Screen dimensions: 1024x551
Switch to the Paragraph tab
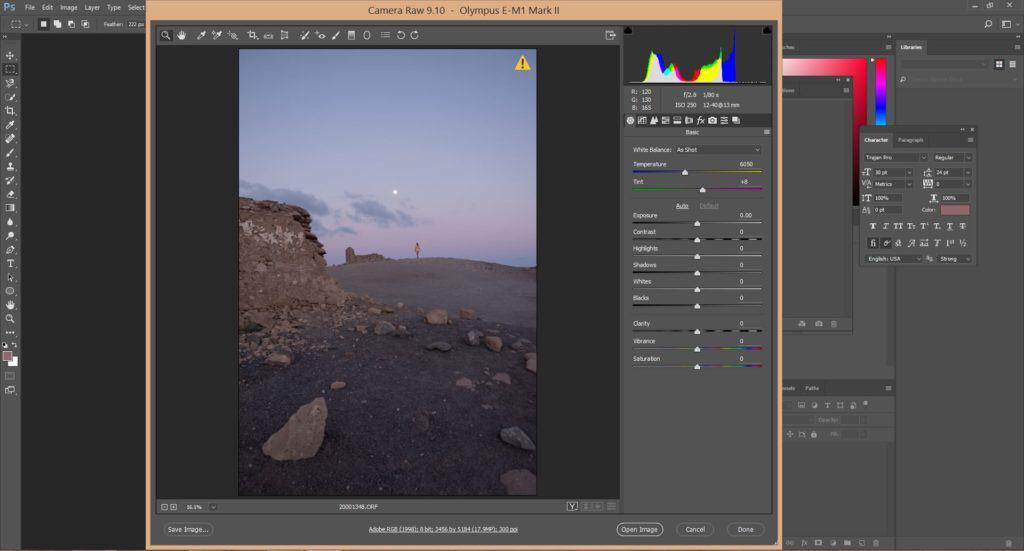(x=910, y=140)
